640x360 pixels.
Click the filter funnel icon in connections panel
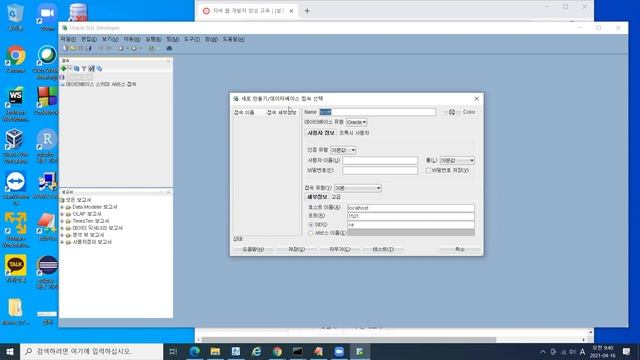(x=84, y=69)
